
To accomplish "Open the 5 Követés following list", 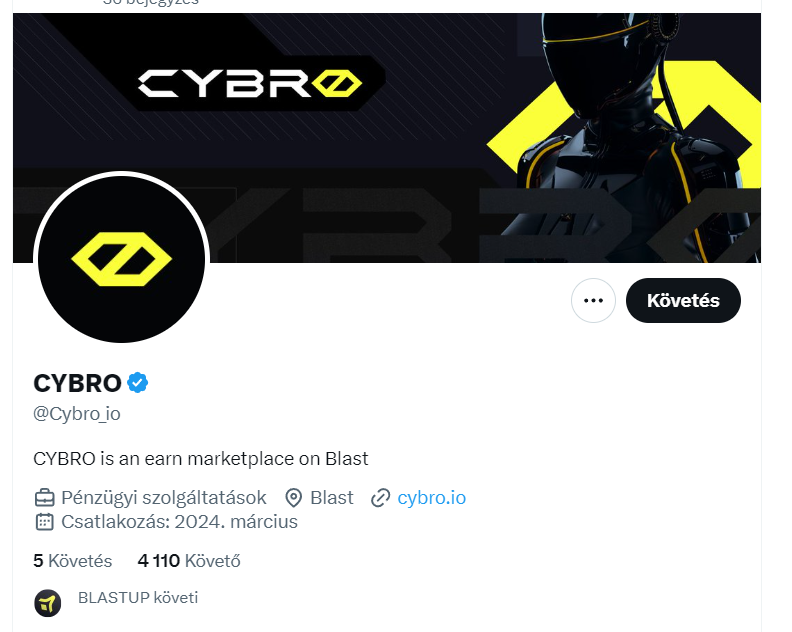I will point(73,561).
